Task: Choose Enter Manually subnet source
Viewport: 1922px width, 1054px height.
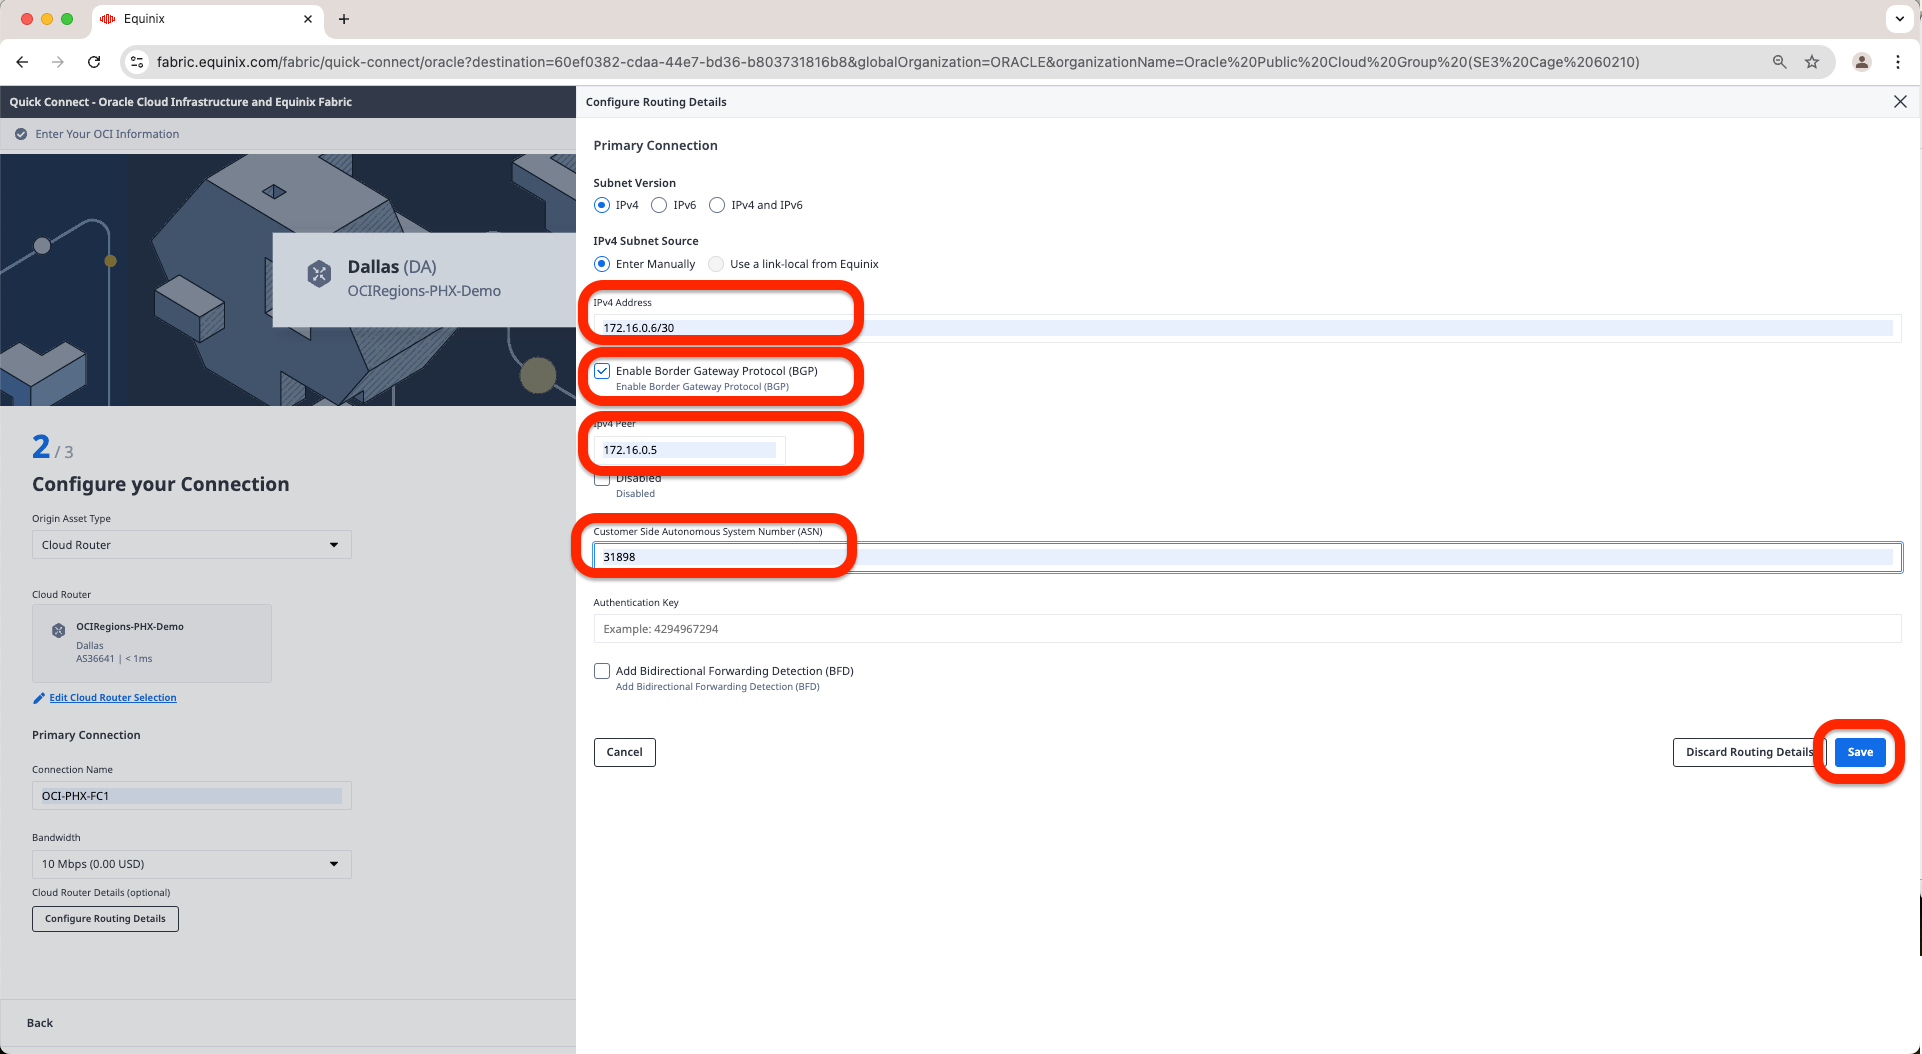Action: pyautogui.click(x=602, y=264)
